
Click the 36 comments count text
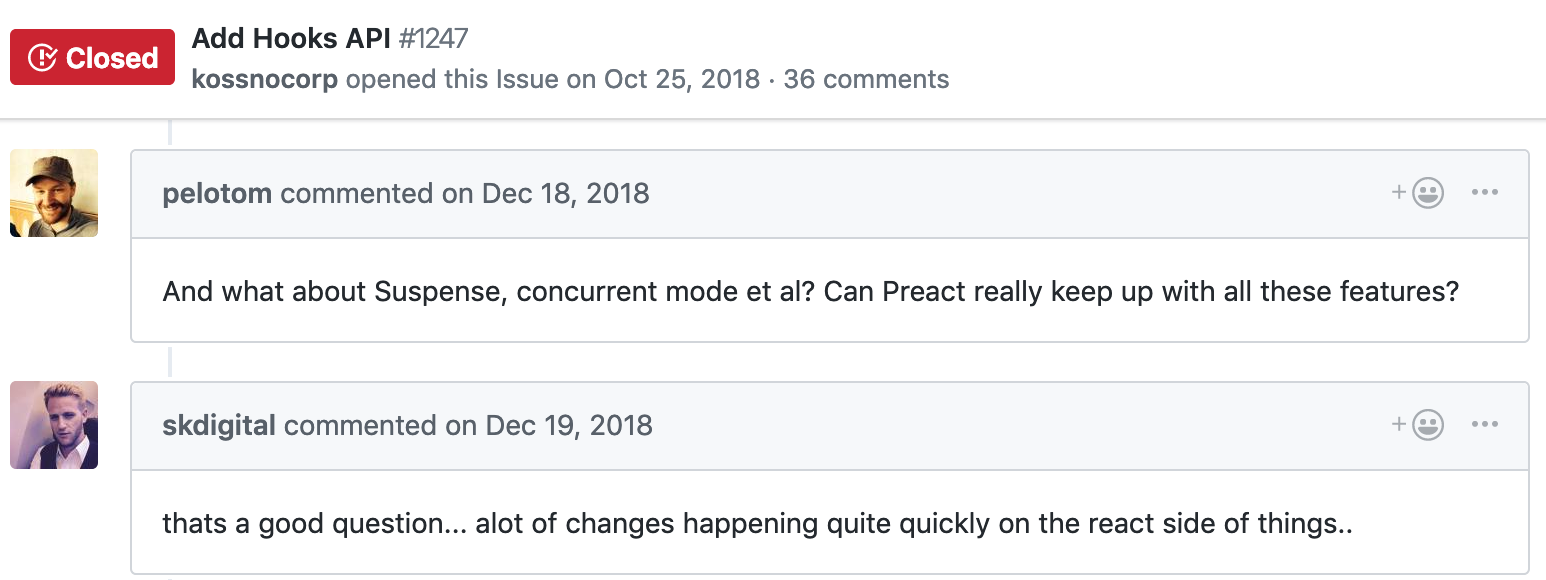(866, 79)
